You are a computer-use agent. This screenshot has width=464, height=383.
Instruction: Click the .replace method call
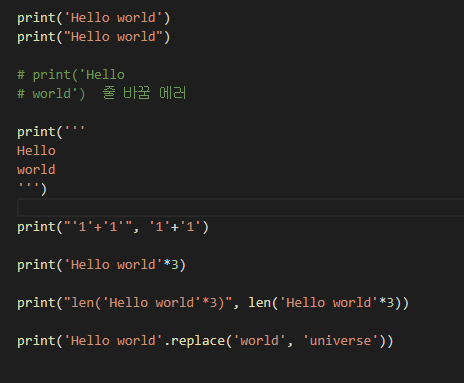click(x=198, y=341)
